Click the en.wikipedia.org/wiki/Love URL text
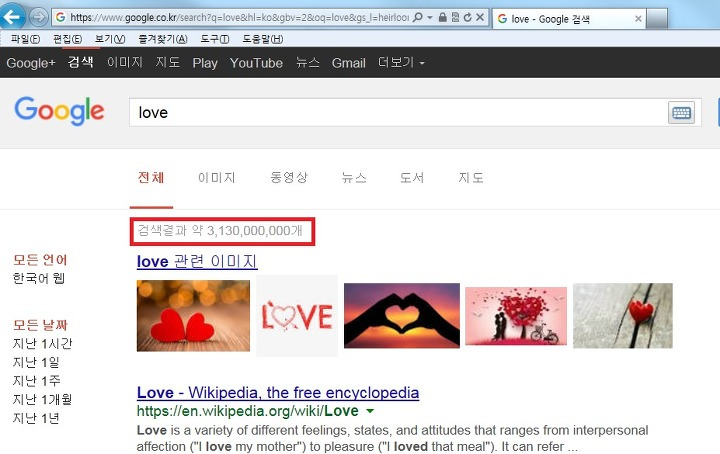 pyautogui.click(x=248, y=411)
